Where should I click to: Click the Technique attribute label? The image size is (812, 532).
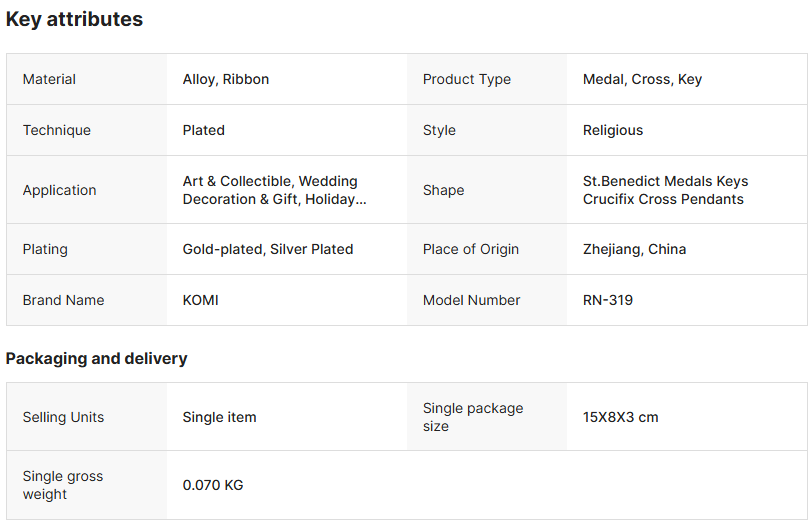(56, 130)
